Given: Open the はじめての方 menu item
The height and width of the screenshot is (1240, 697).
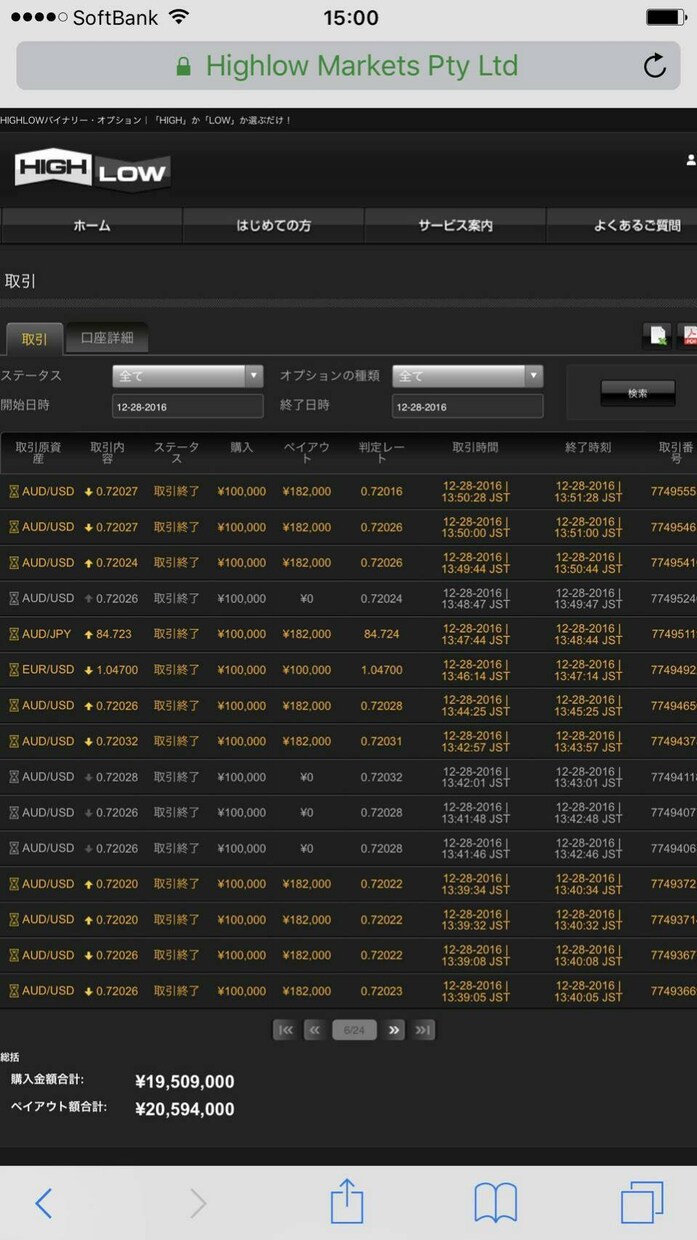Looking at the screenshot, I should (x=273, y=226).
